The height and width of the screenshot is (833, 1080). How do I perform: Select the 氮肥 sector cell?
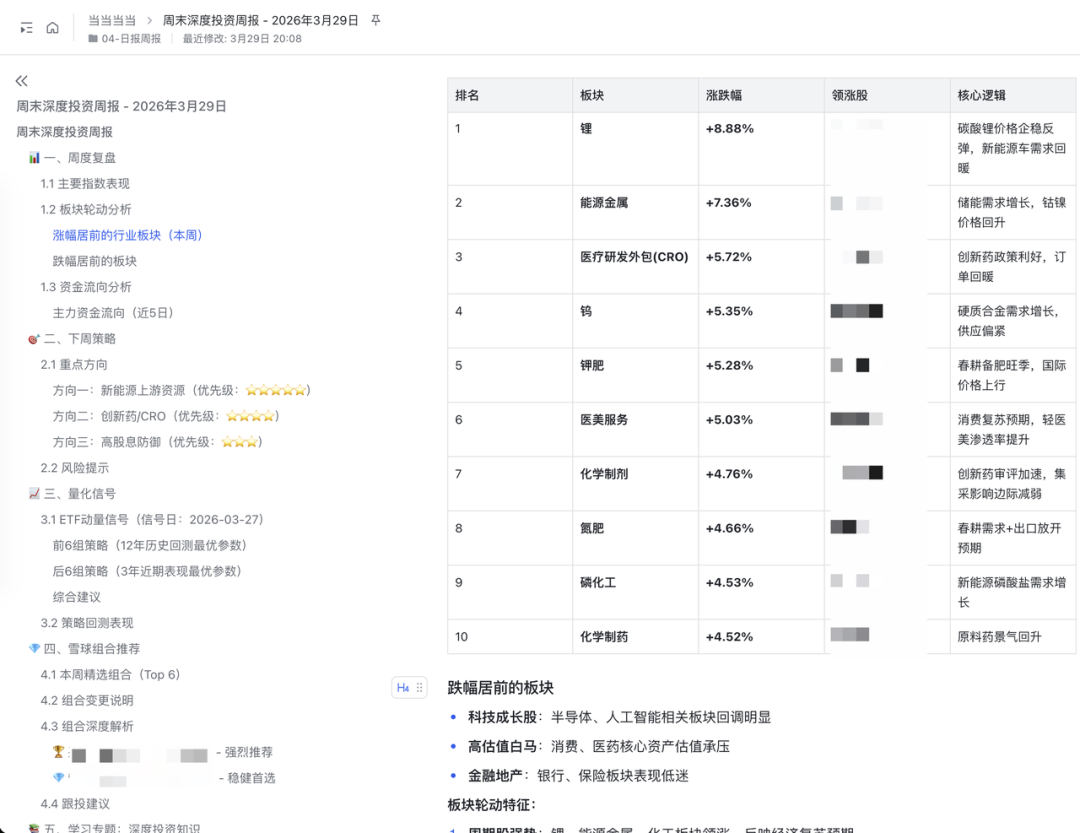click(x=635, y=538)
